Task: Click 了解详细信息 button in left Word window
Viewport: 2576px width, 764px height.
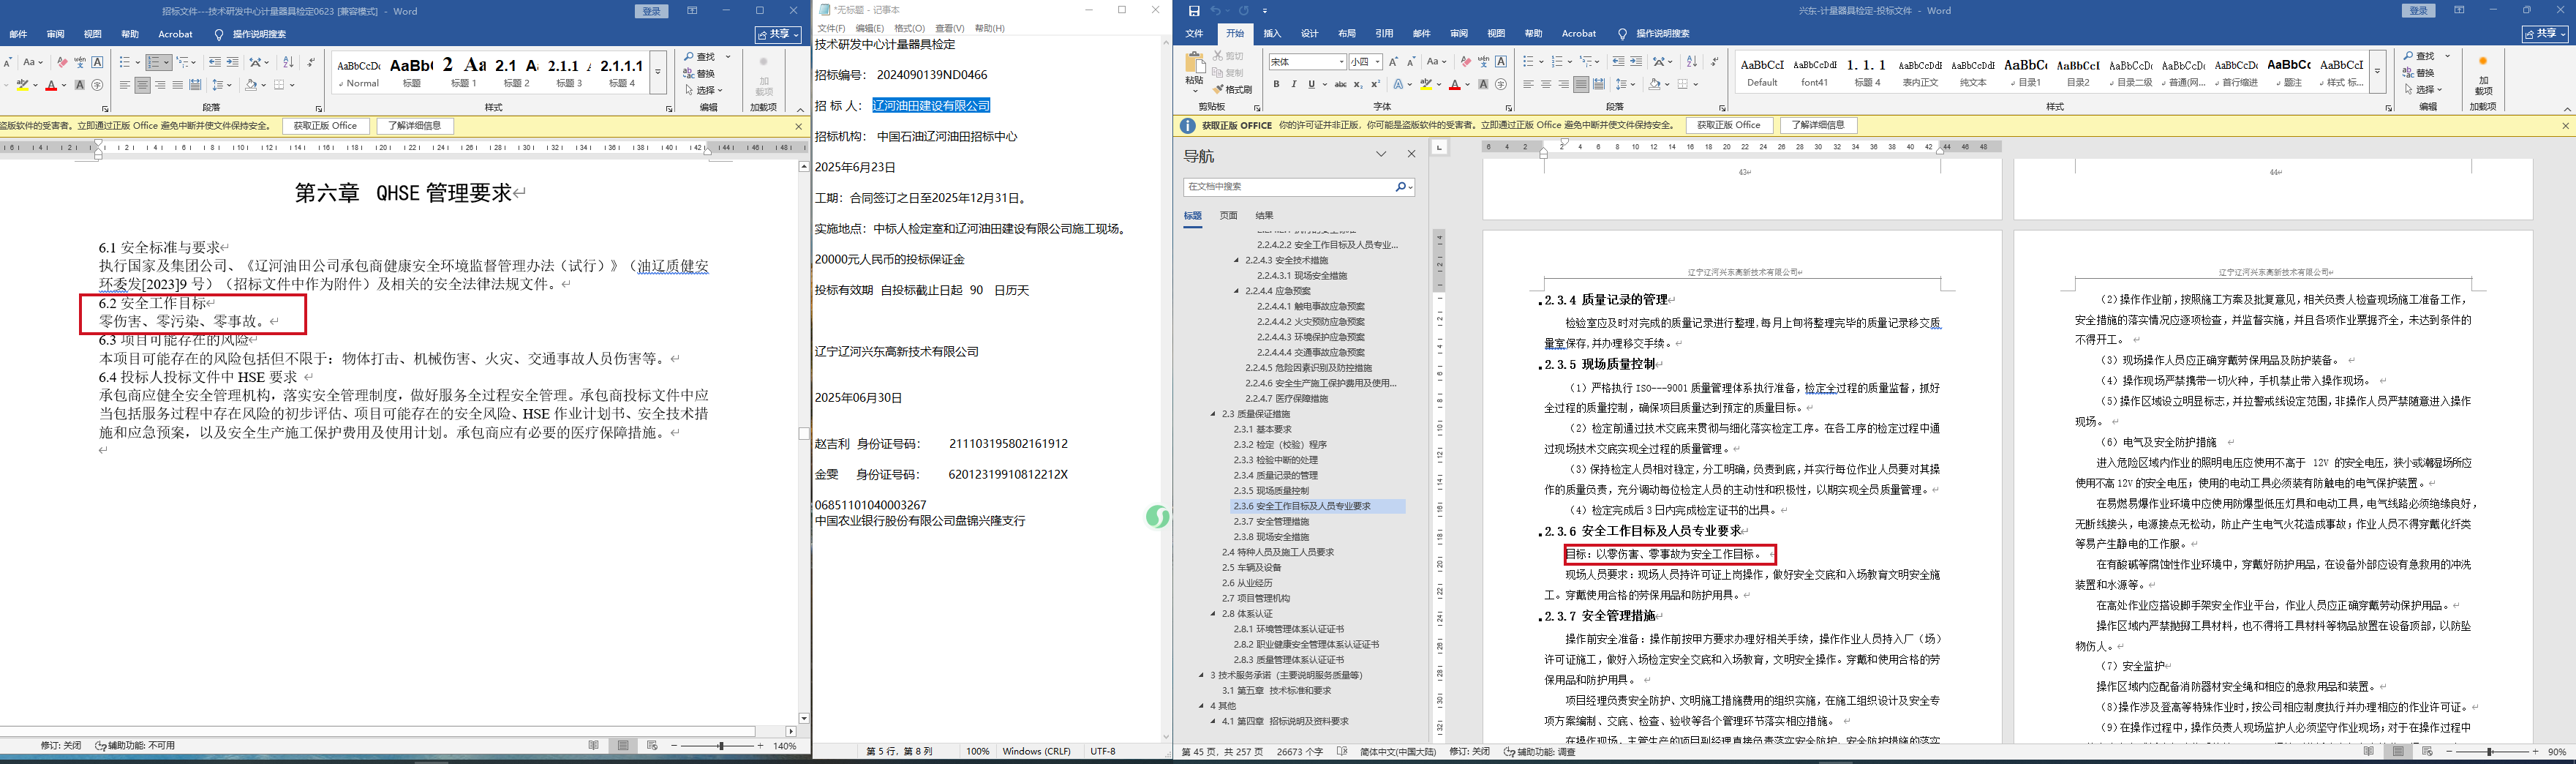Action: tap(415, 126)
